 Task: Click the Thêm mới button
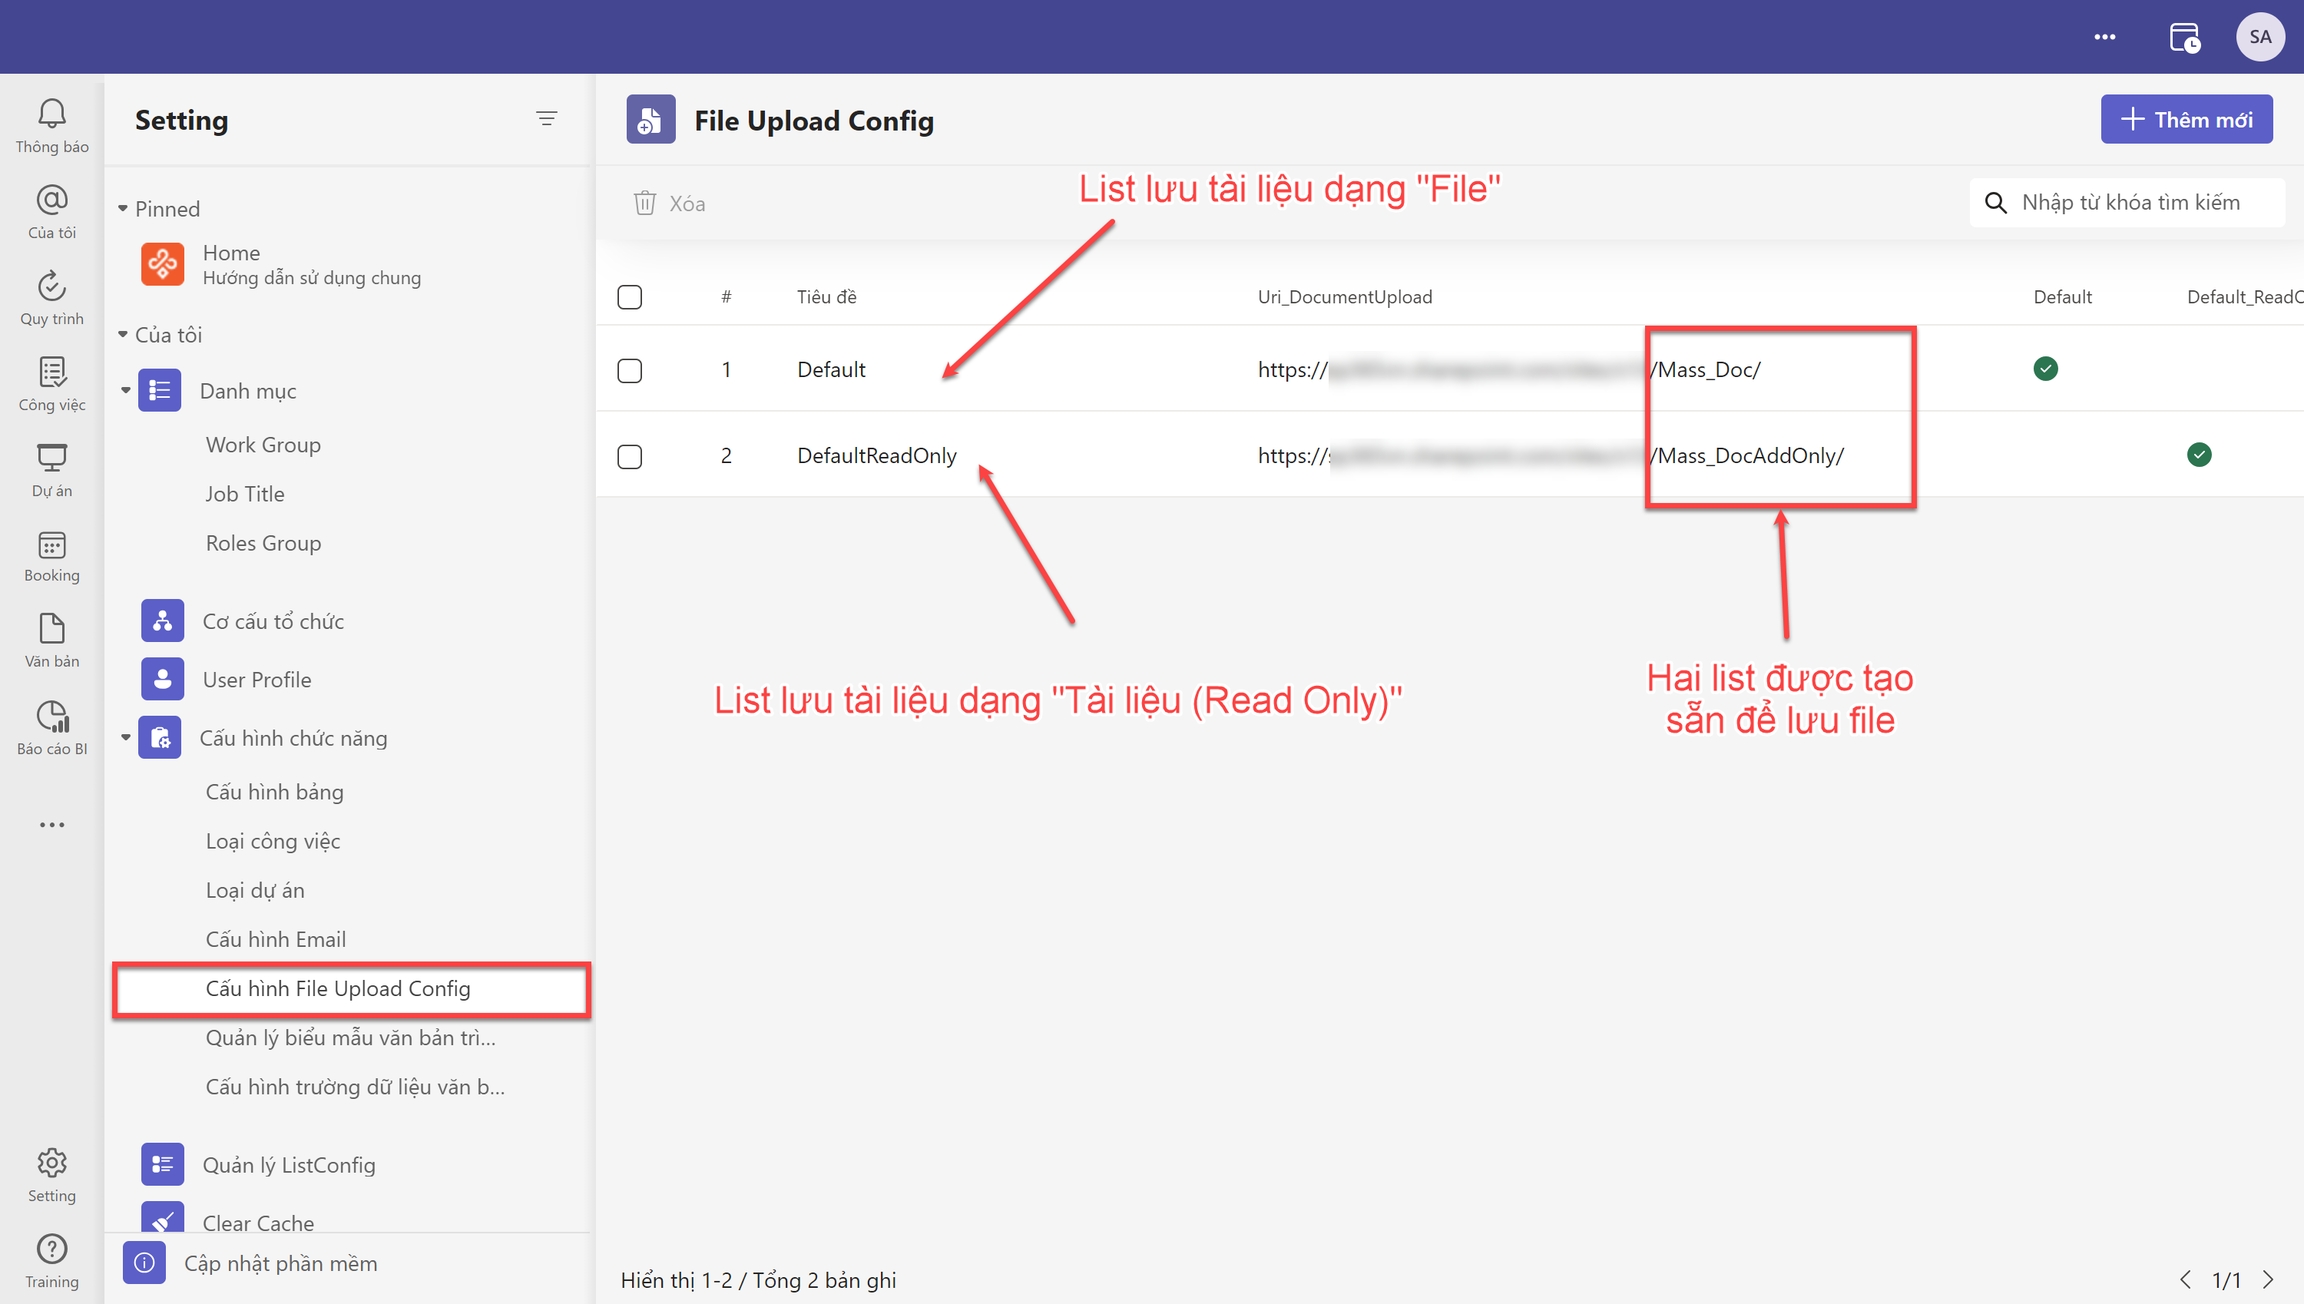2186,120
